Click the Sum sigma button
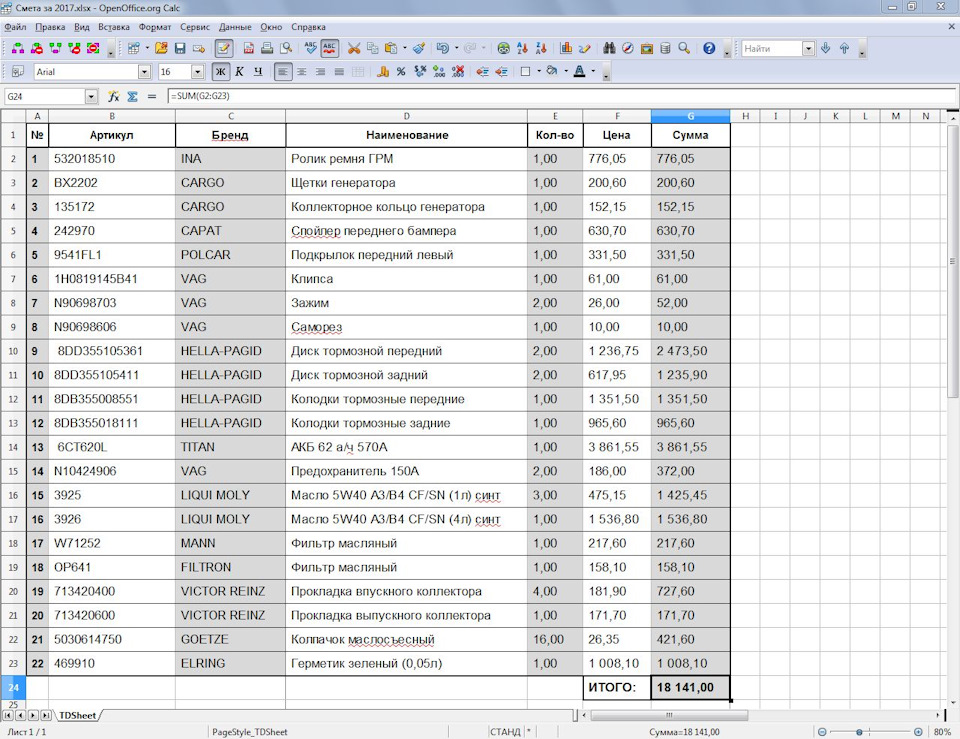960x739 pixels. pos(132,97)
